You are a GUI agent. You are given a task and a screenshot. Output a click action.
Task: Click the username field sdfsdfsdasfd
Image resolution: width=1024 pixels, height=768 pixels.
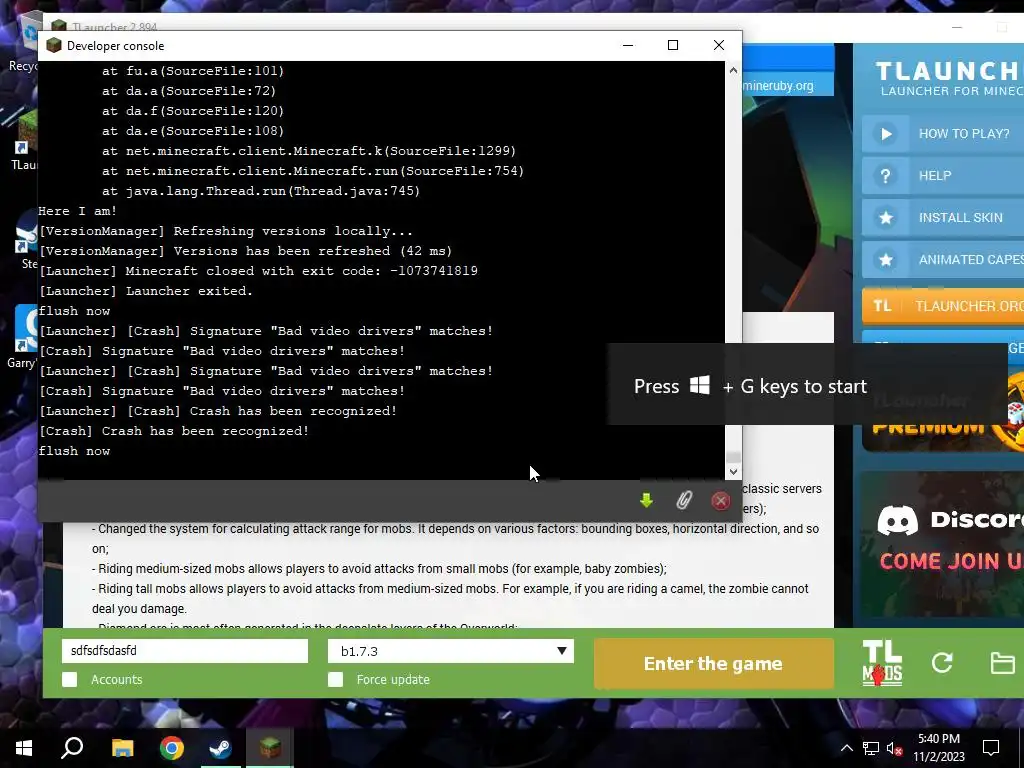point(185,650)
